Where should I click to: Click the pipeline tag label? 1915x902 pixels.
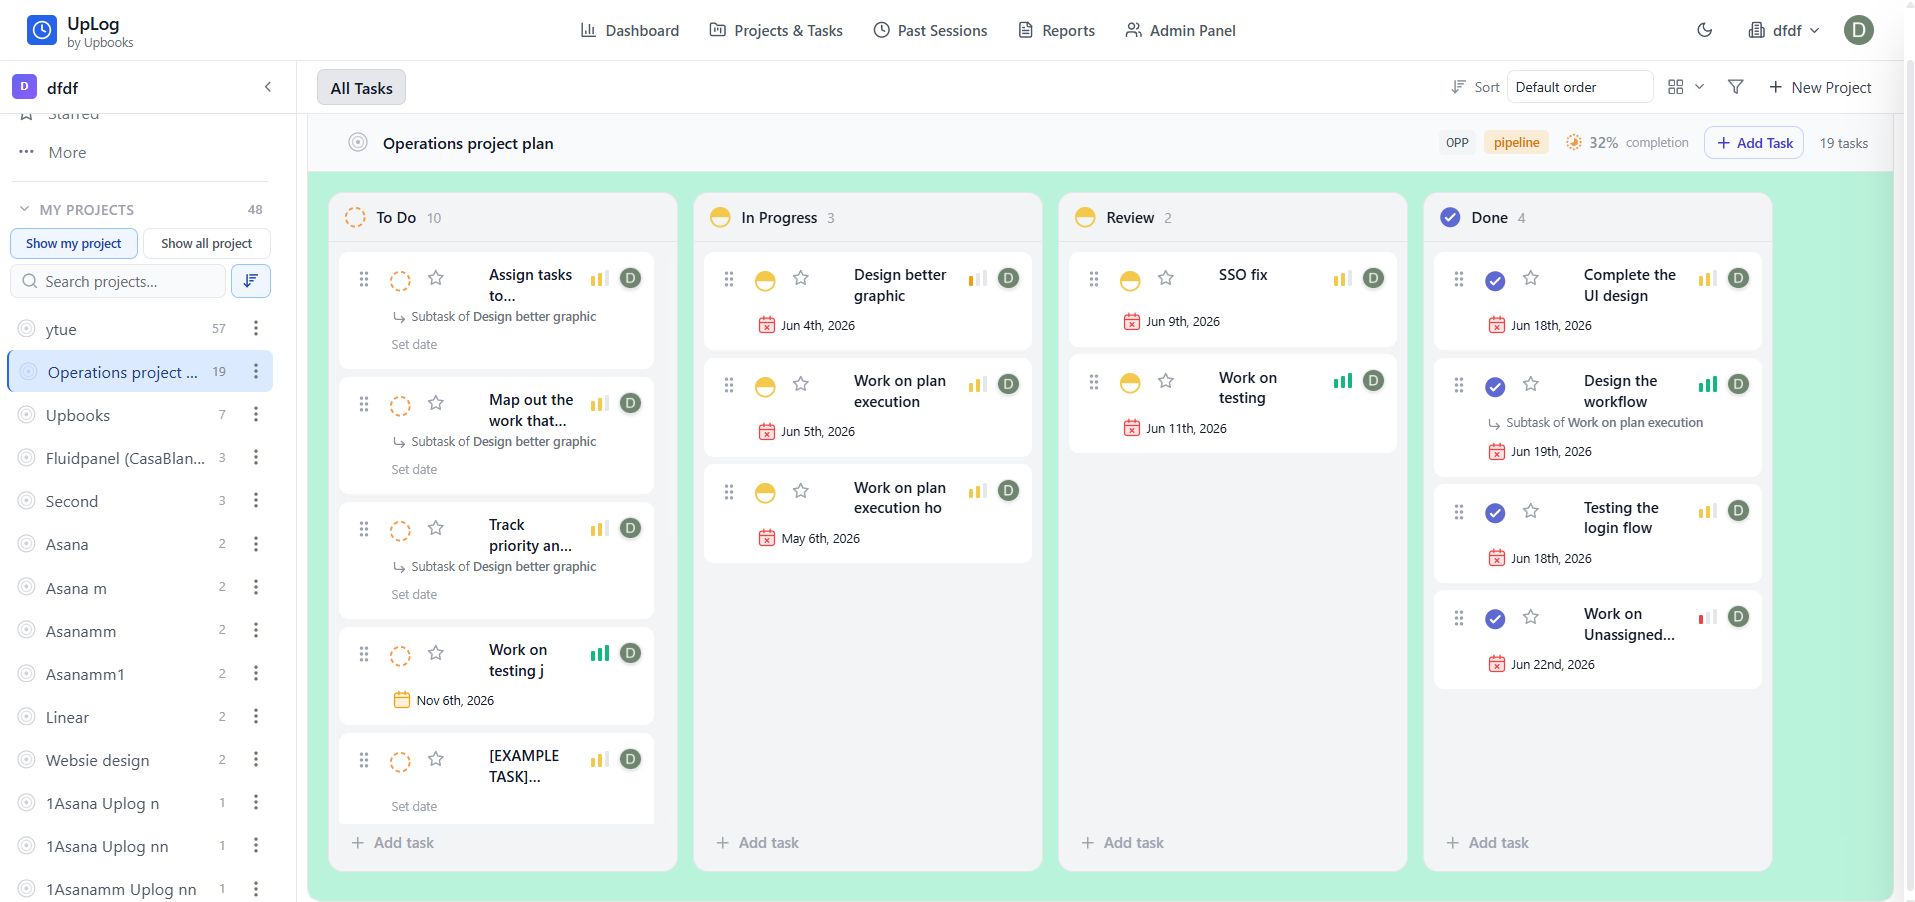(1516, 143)
